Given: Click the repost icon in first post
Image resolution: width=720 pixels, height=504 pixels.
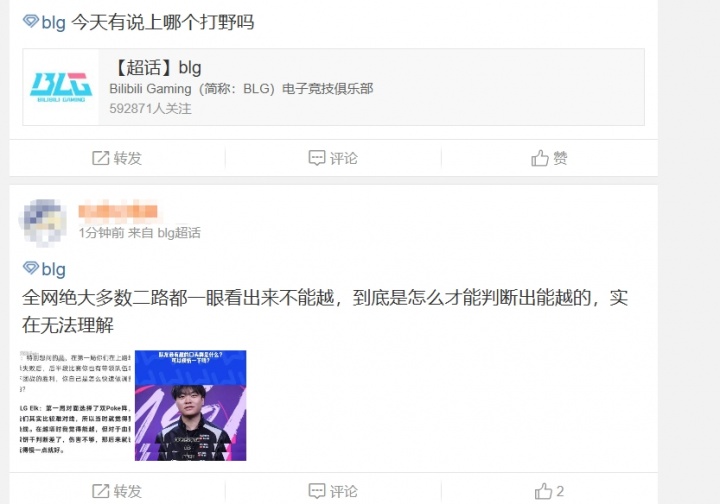Looking at the screenshot, I should tap(101, 158).
